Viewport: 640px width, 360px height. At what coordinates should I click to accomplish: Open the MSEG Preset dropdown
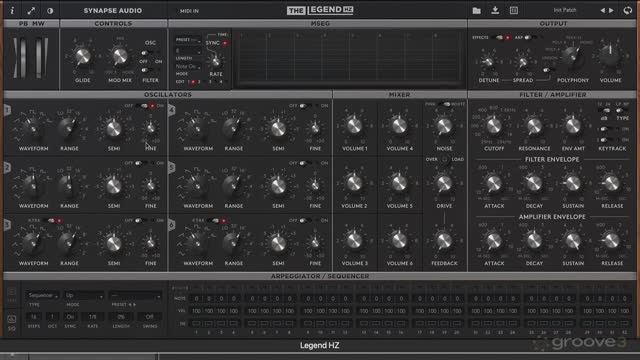(189, 40)
